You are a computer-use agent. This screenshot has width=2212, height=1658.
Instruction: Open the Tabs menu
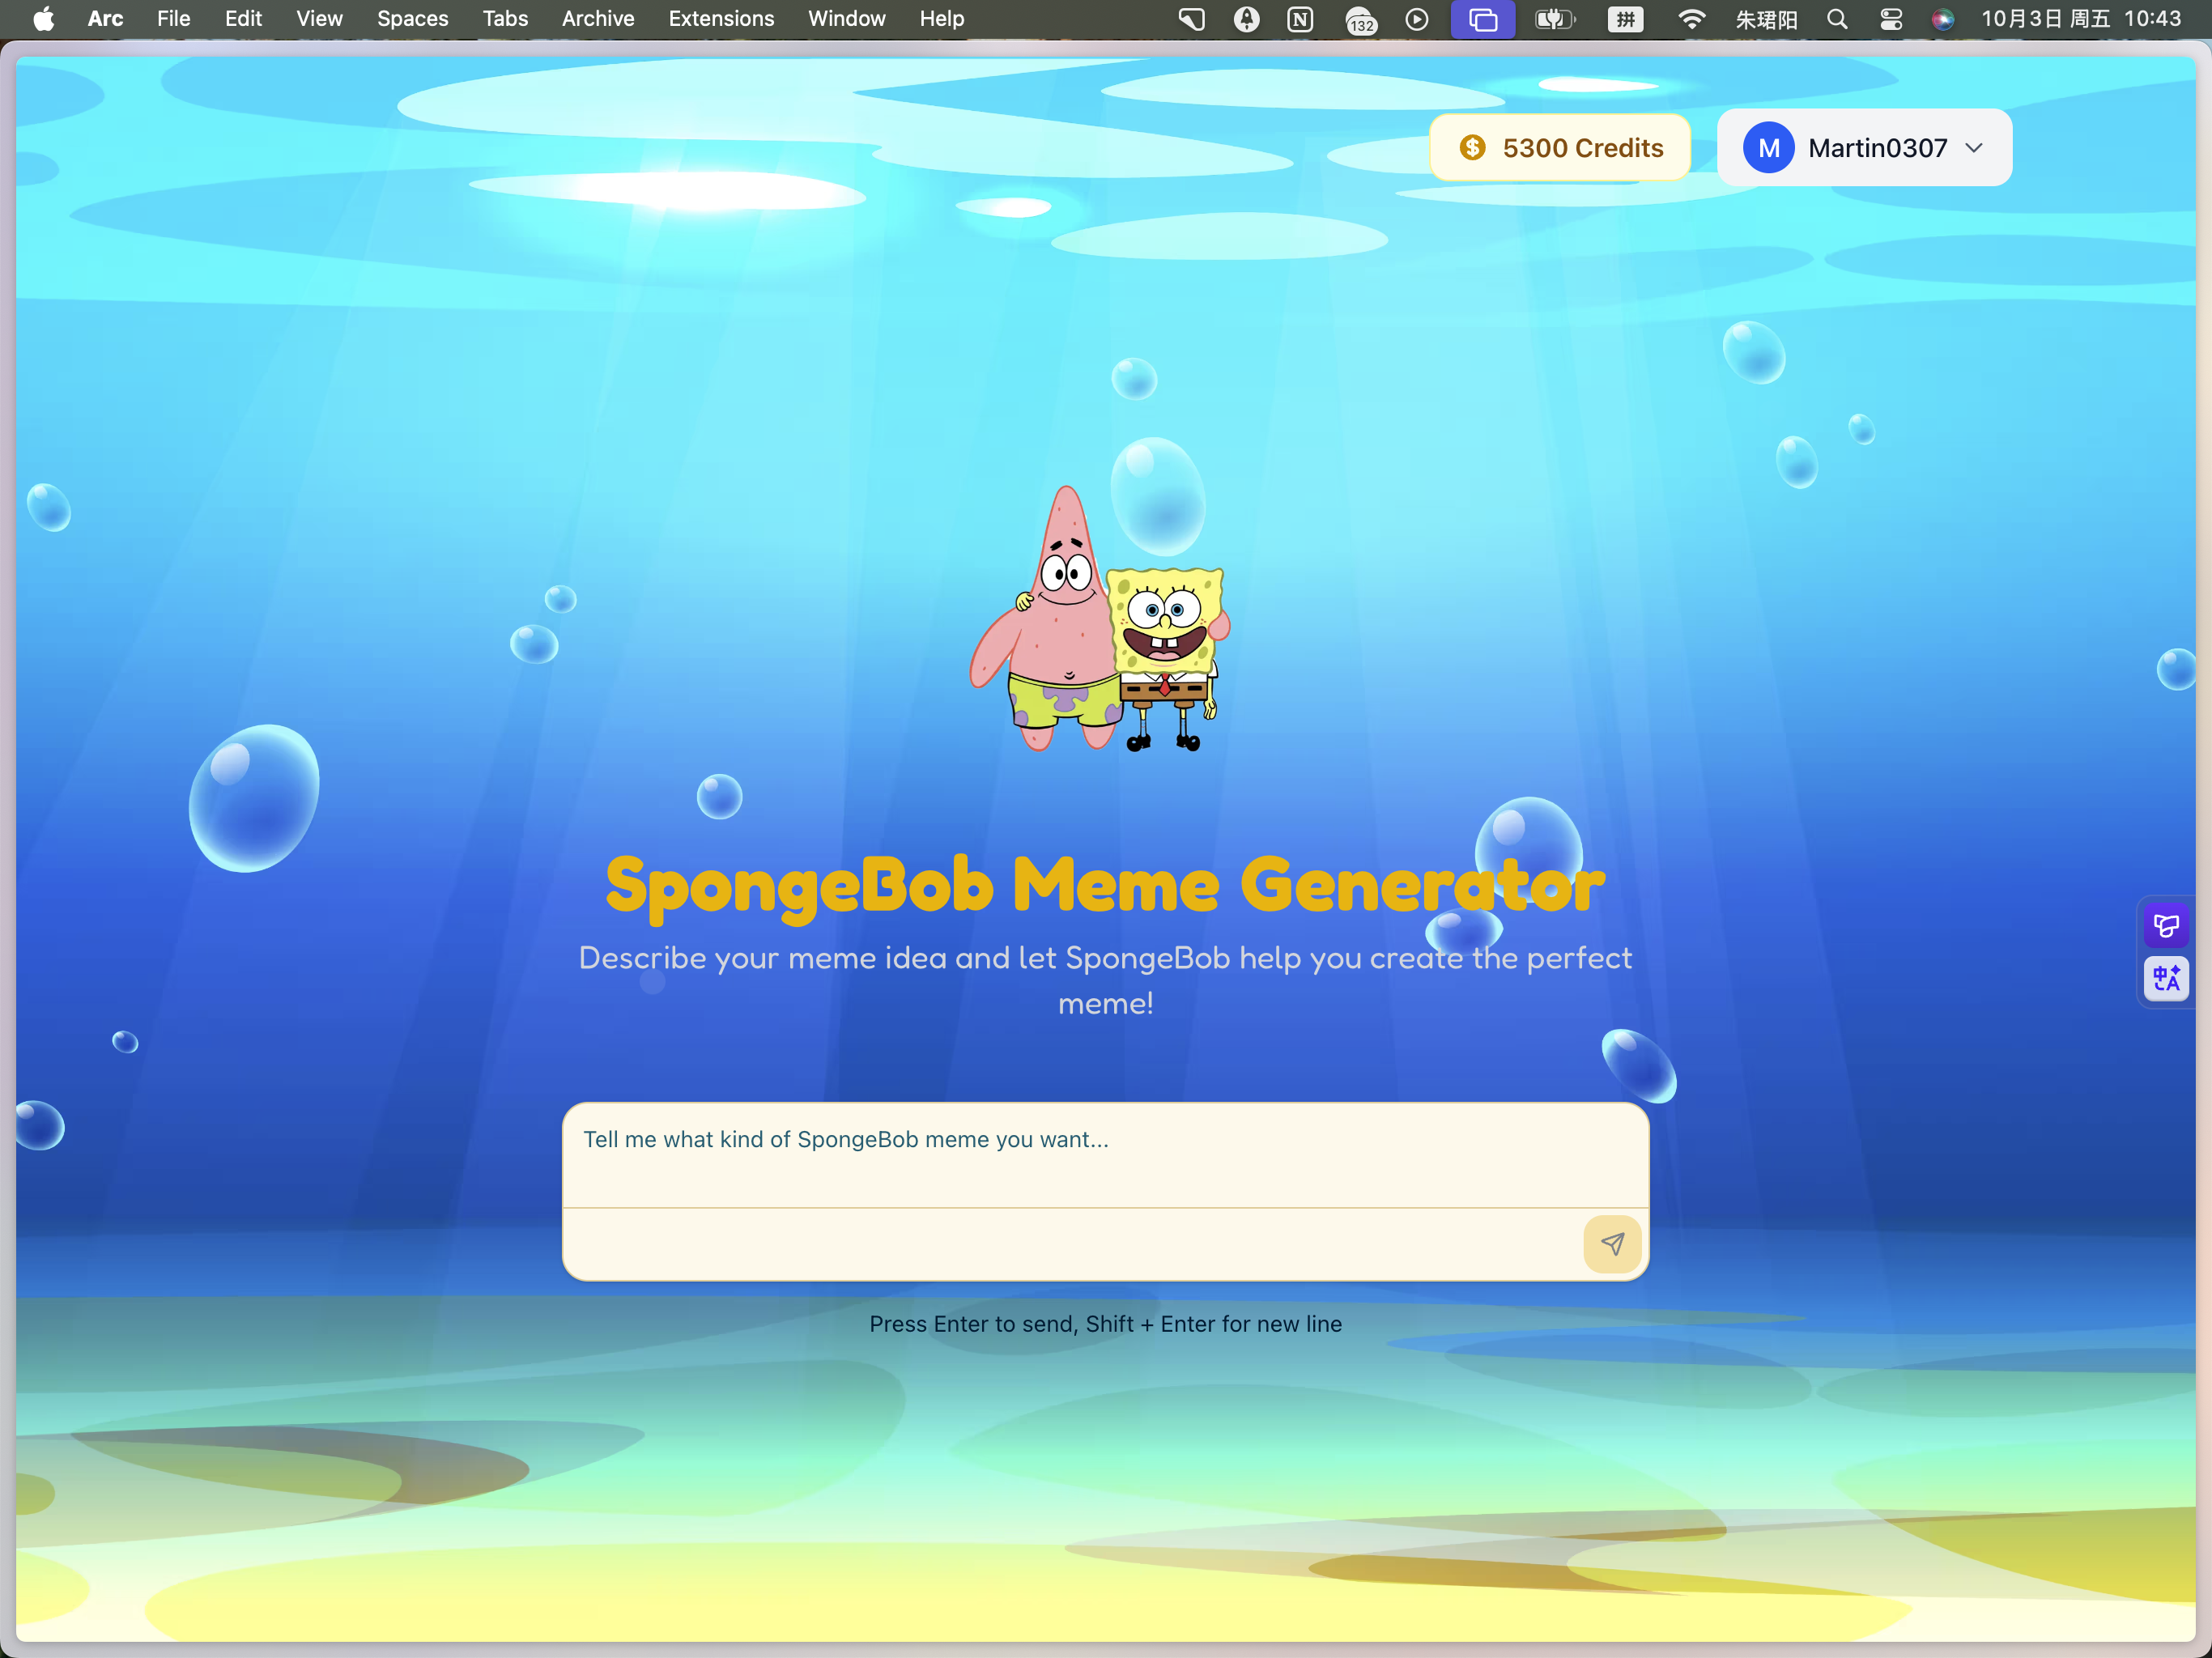505,19
